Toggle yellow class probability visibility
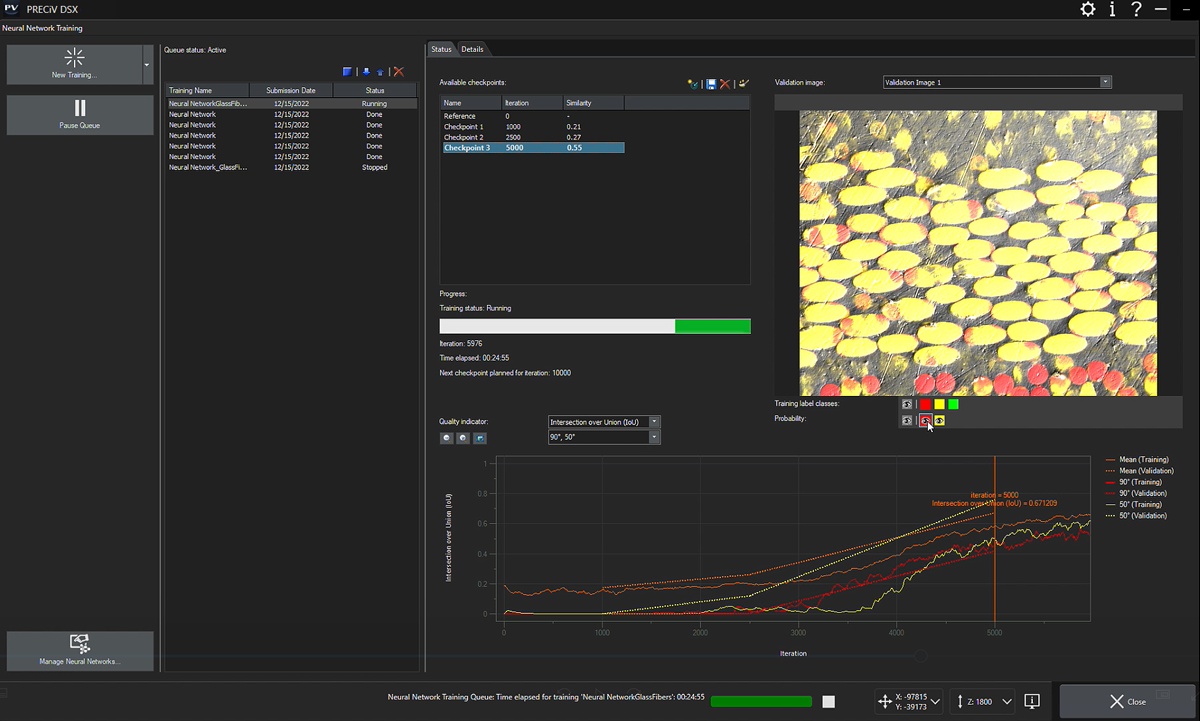The image size is (1200, 721). point(940,420)
